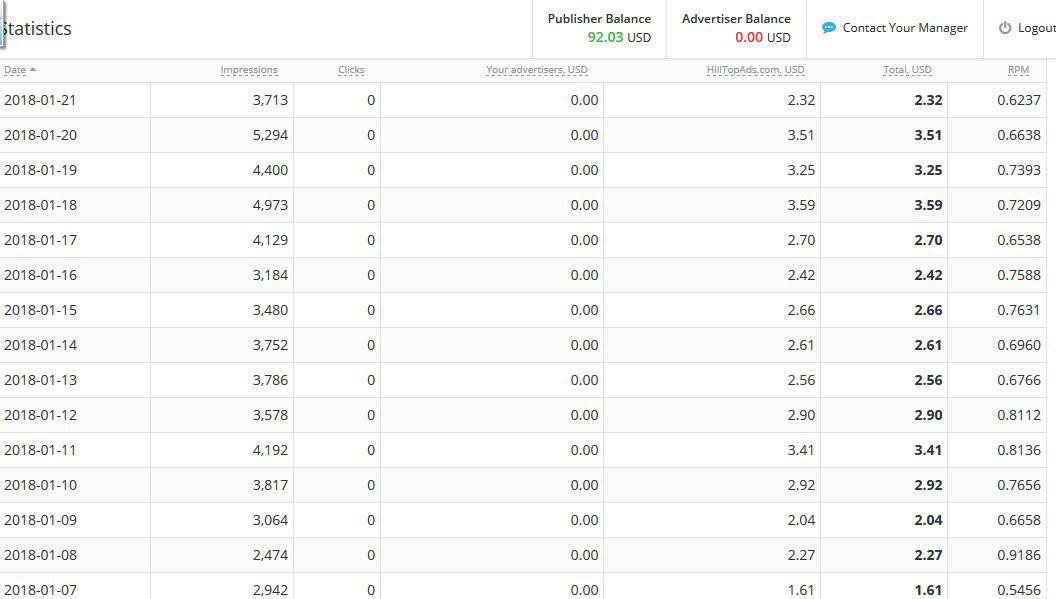The height and width of the screenshot is (599, 1056).
Task: Select the 2018-01-18 date cell
Action: tap(40, 205)
